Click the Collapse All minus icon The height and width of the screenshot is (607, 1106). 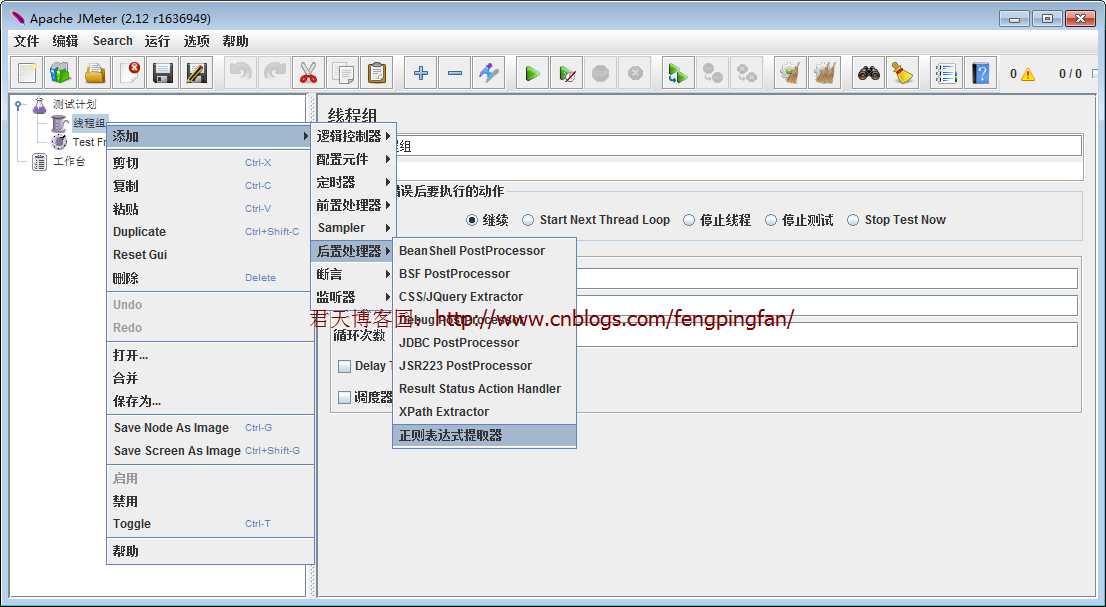(x=454, y=73)
